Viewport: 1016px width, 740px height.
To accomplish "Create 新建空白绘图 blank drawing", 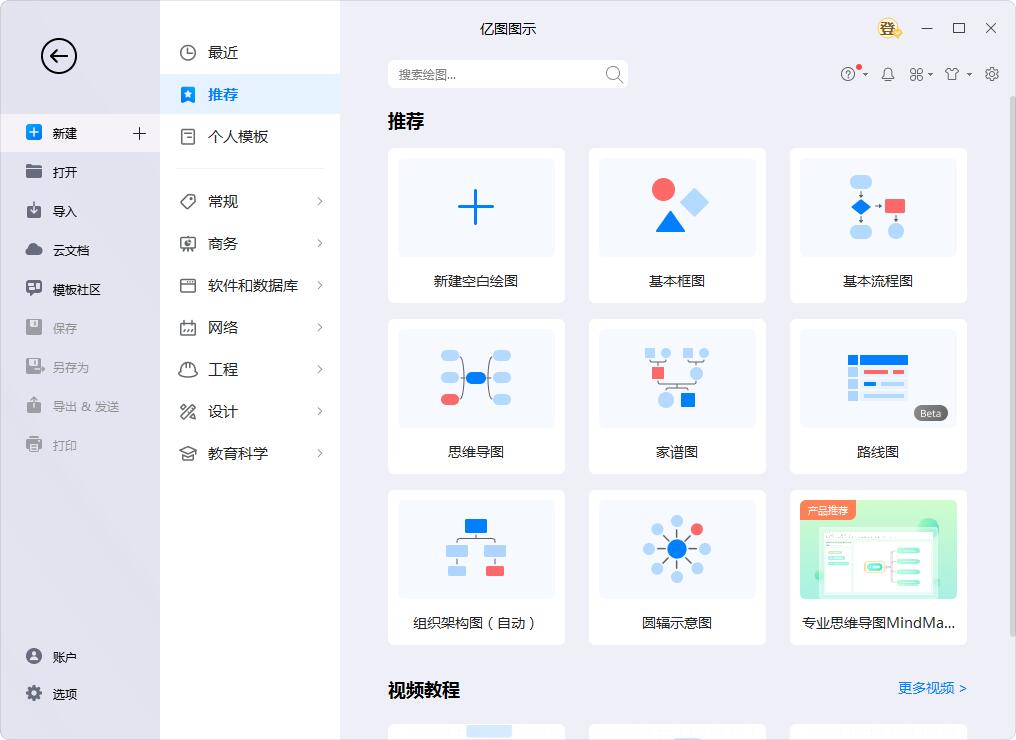I will point(476,225).
